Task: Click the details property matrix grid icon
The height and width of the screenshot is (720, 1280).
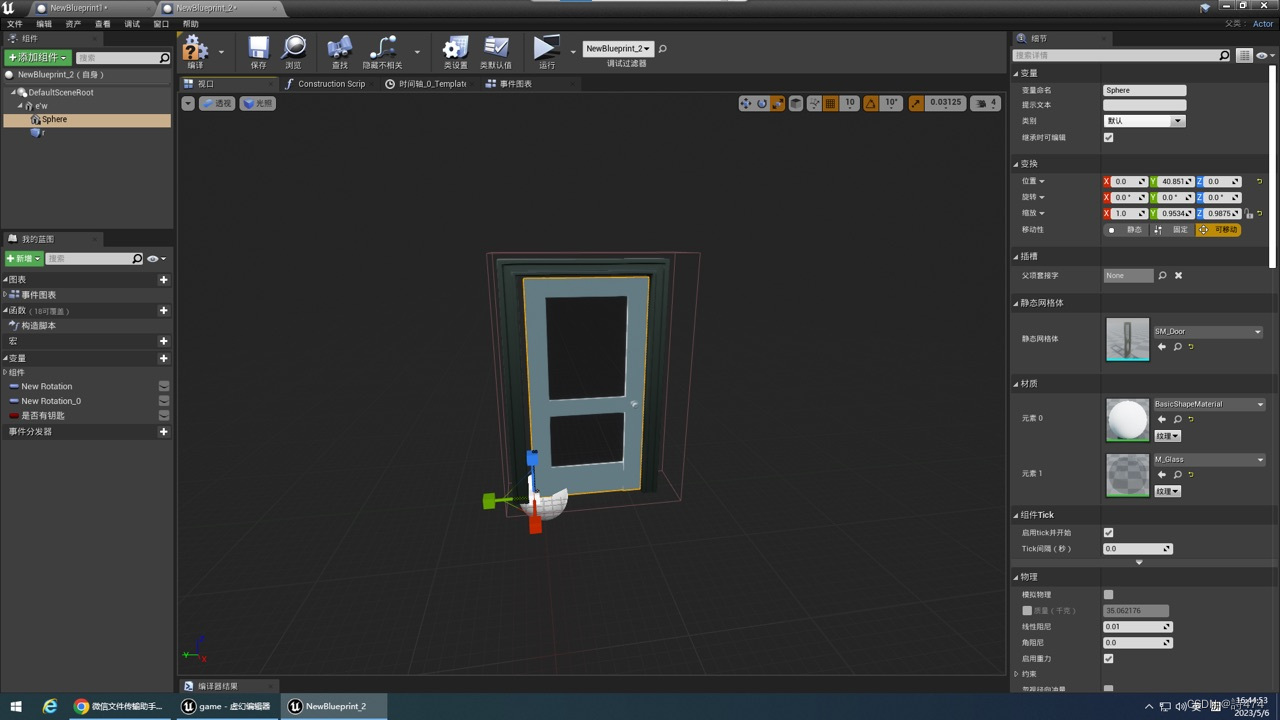Action: [1244, 56]
